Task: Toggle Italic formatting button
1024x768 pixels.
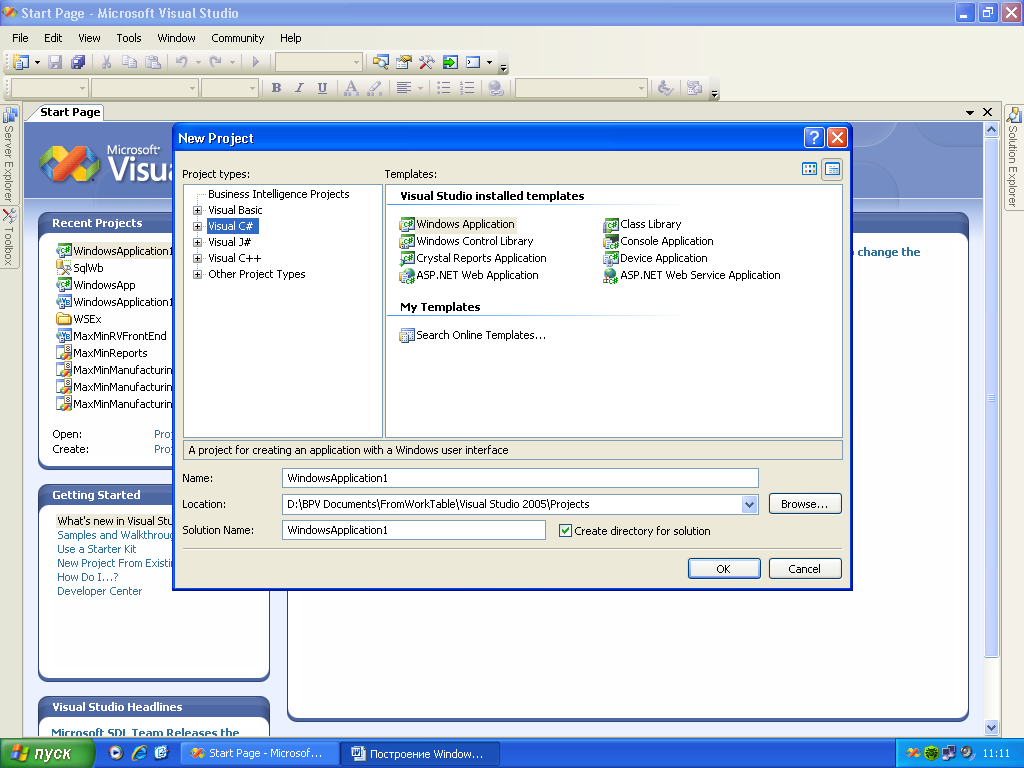Action: pos(299,88)
